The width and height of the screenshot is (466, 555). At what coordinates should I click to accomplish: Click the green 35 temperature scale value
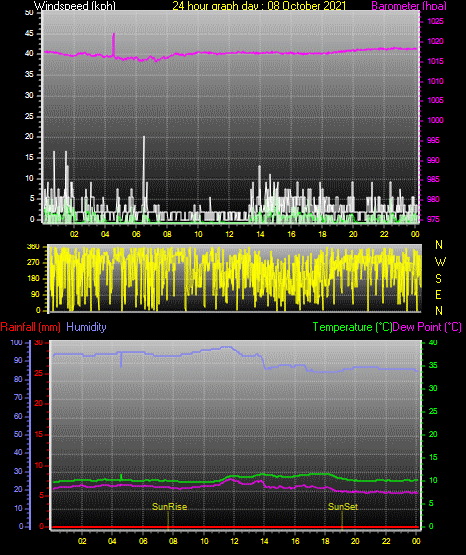[x=433, y=366]
